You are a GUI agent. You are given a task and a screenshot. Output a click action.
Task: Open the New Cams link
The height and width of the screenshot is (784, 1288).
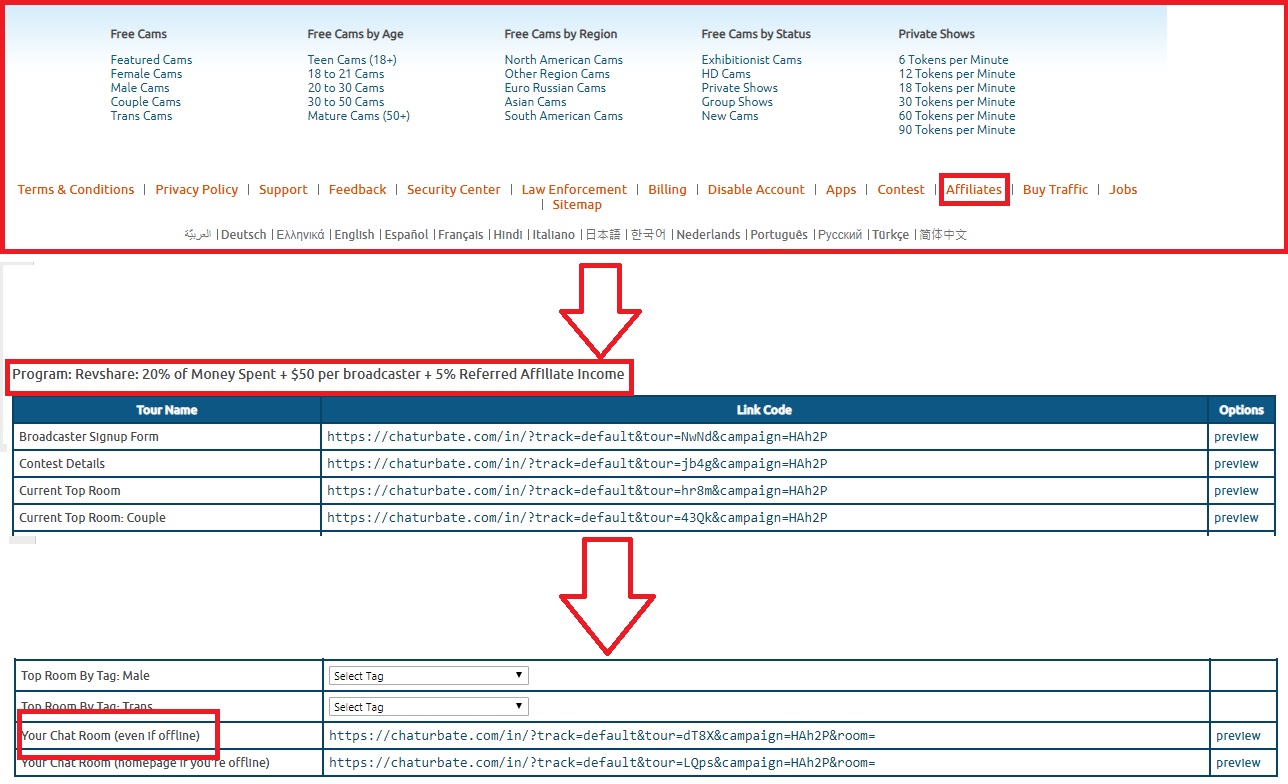pyautogui.click(x=730, y=116)
